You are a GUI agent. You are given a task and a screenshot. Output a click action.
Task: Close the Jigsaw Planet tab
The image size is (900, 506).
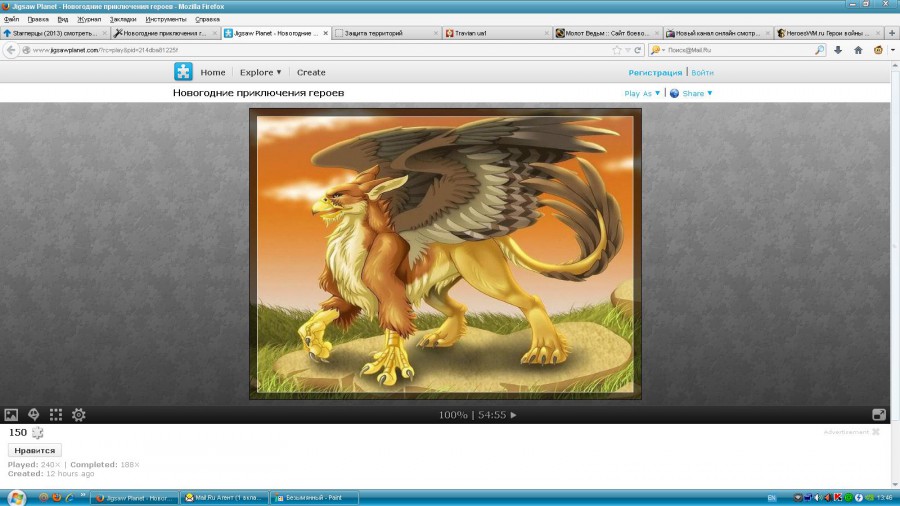tap(325, 33)
